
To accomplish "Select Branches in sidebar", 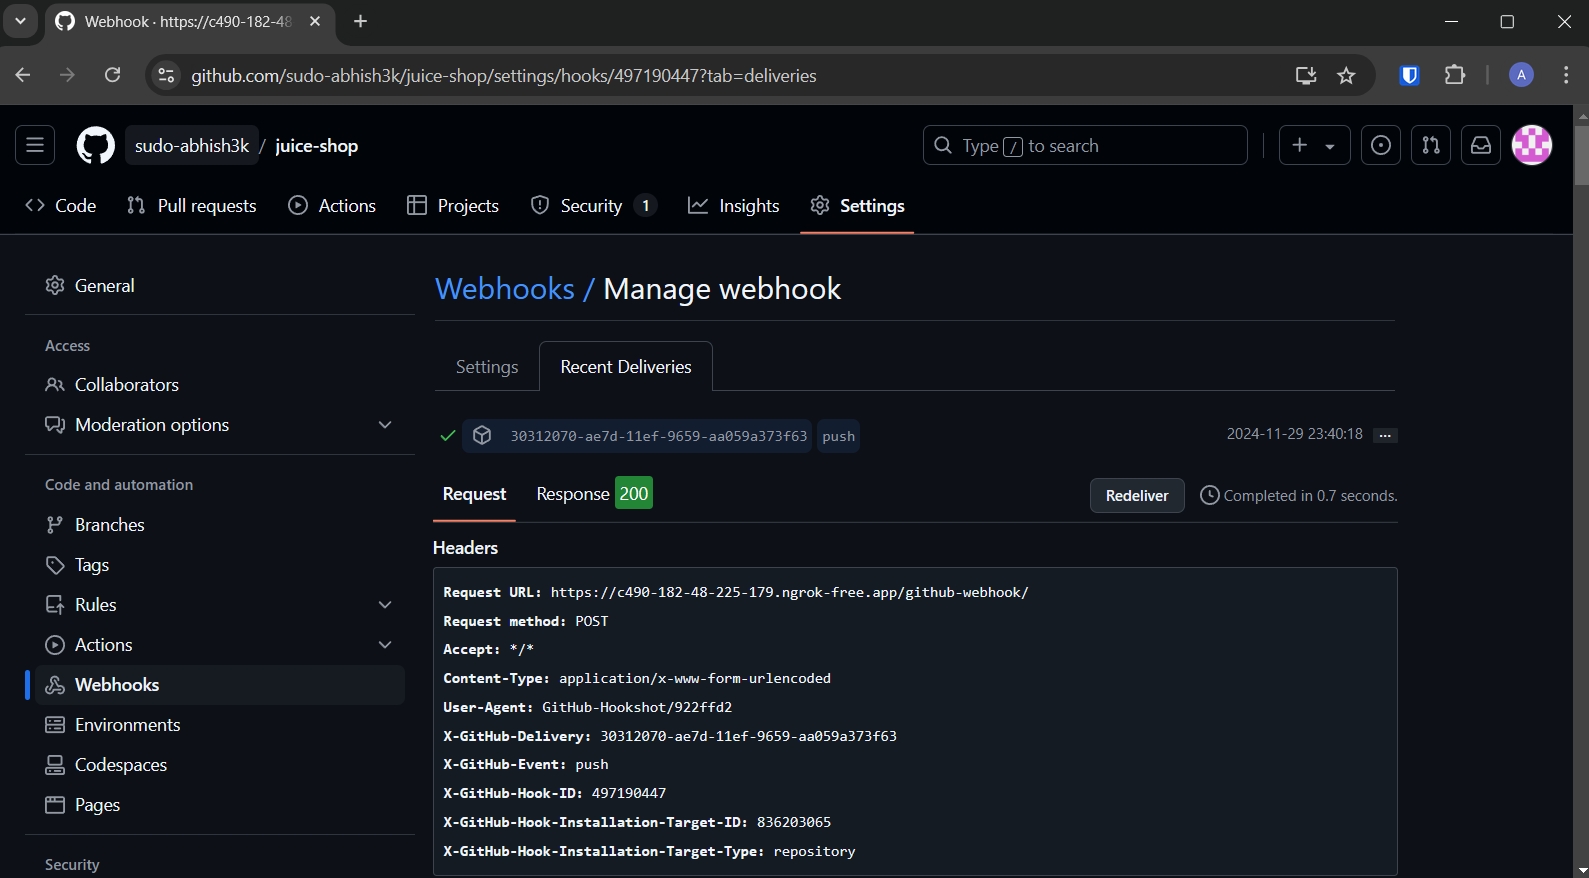I will [x=220, y=525].
